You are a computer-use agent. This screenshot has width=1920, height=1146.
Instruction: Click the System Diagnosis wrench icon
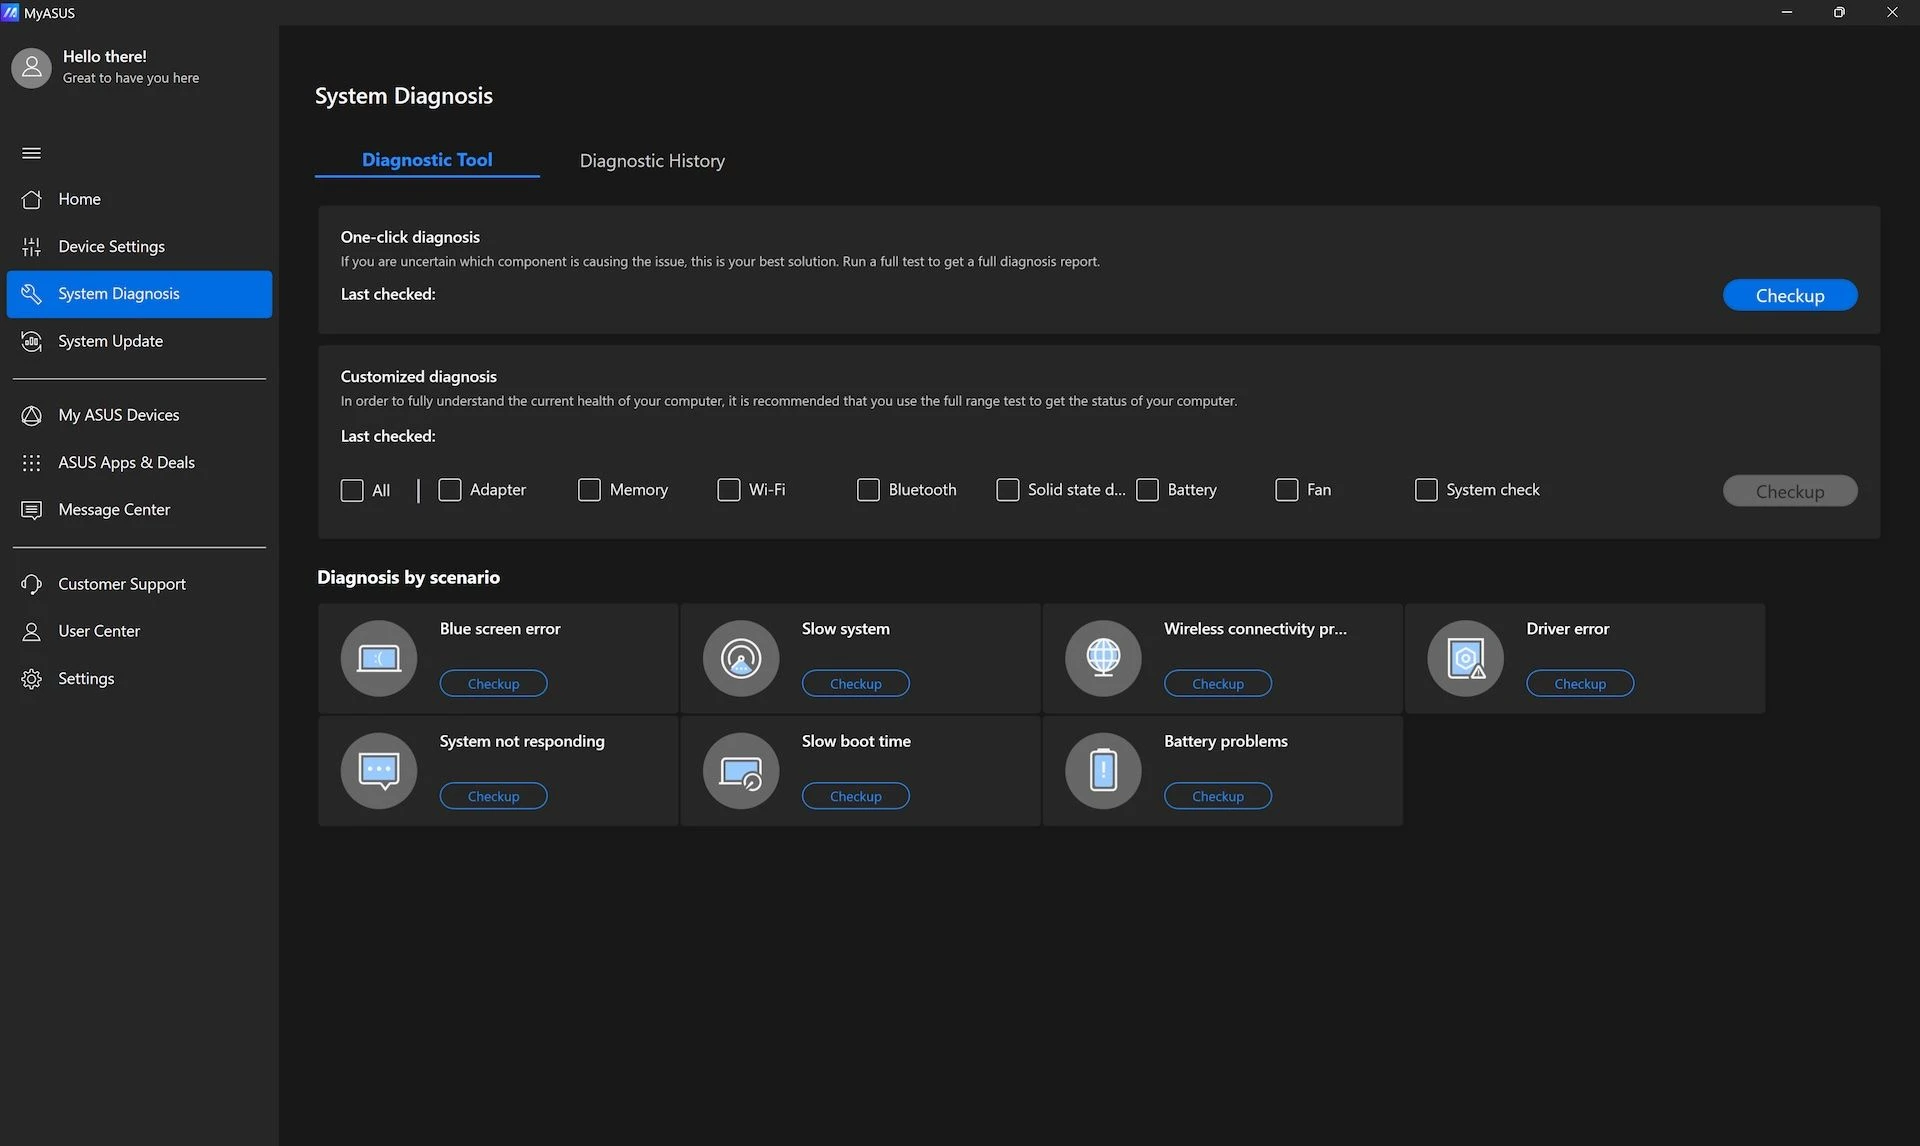tap(31, 293)
